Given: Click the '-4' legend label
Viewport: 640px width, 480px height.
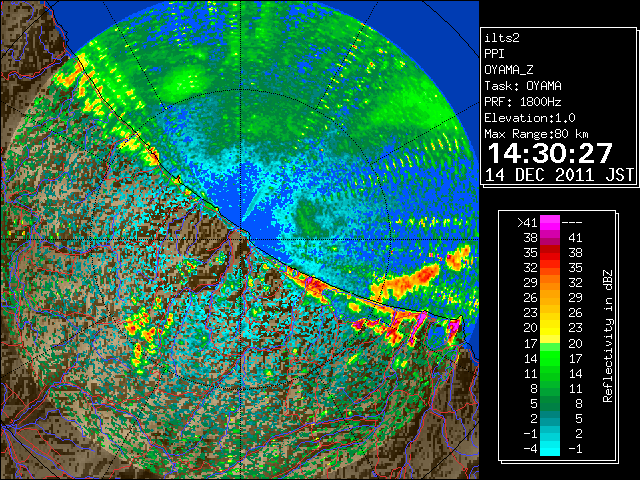Looking at the screenshot, I should pyautogui.click(x=530, y=449).
